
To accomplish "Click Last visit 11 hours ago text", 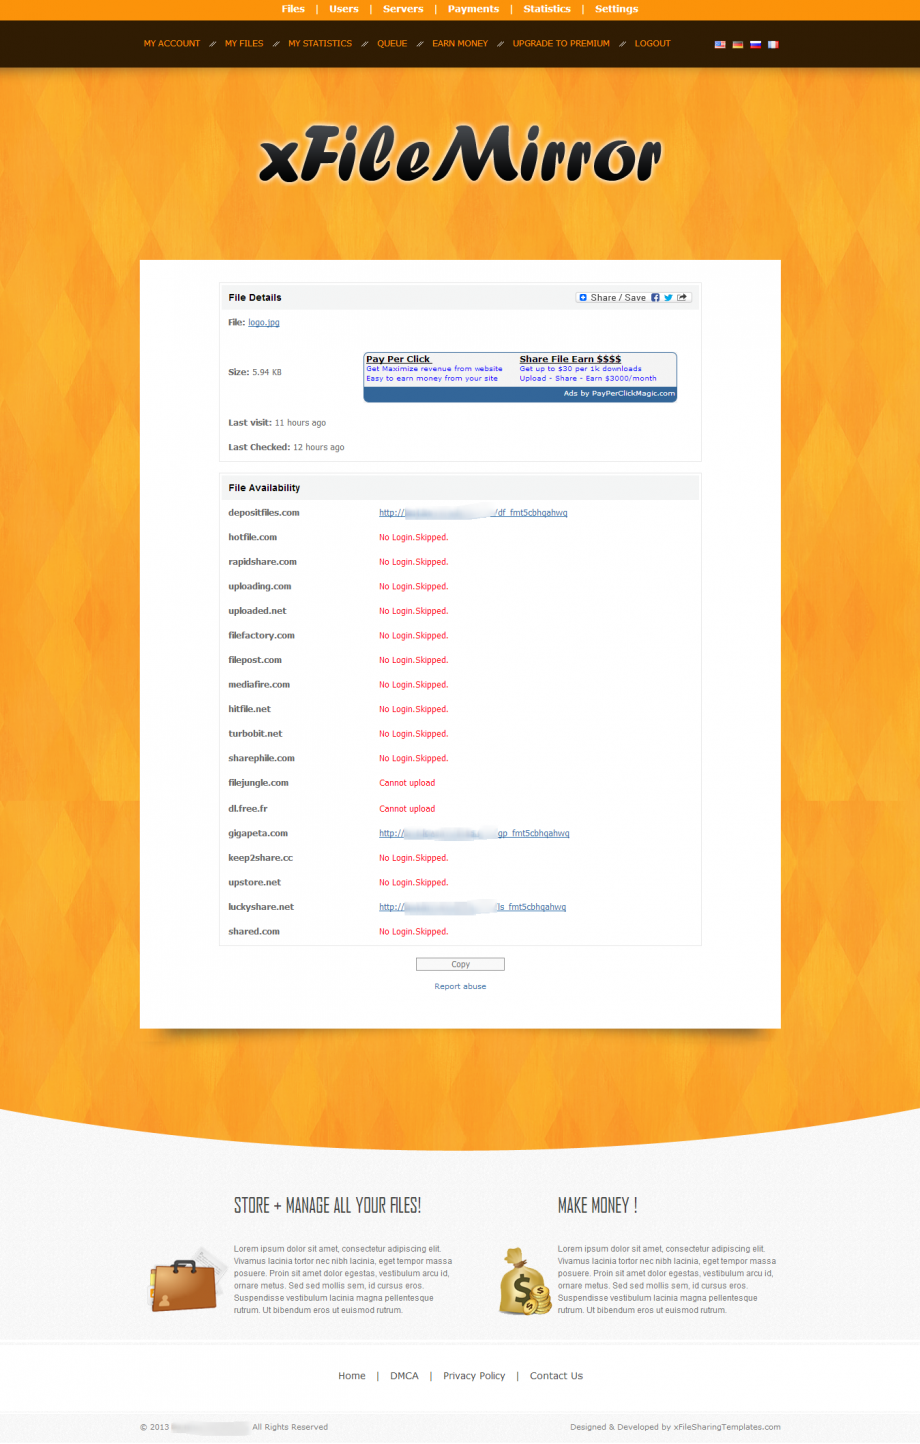I will pos(277,423).
